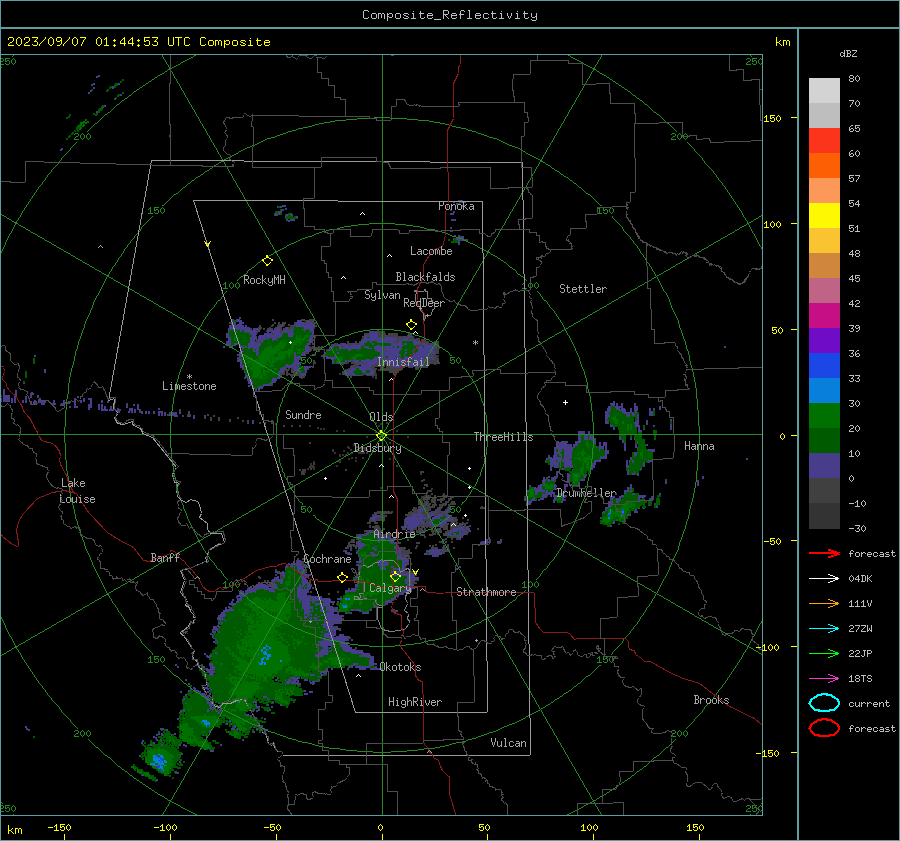Click the Strathmore city label

[486, 592]
